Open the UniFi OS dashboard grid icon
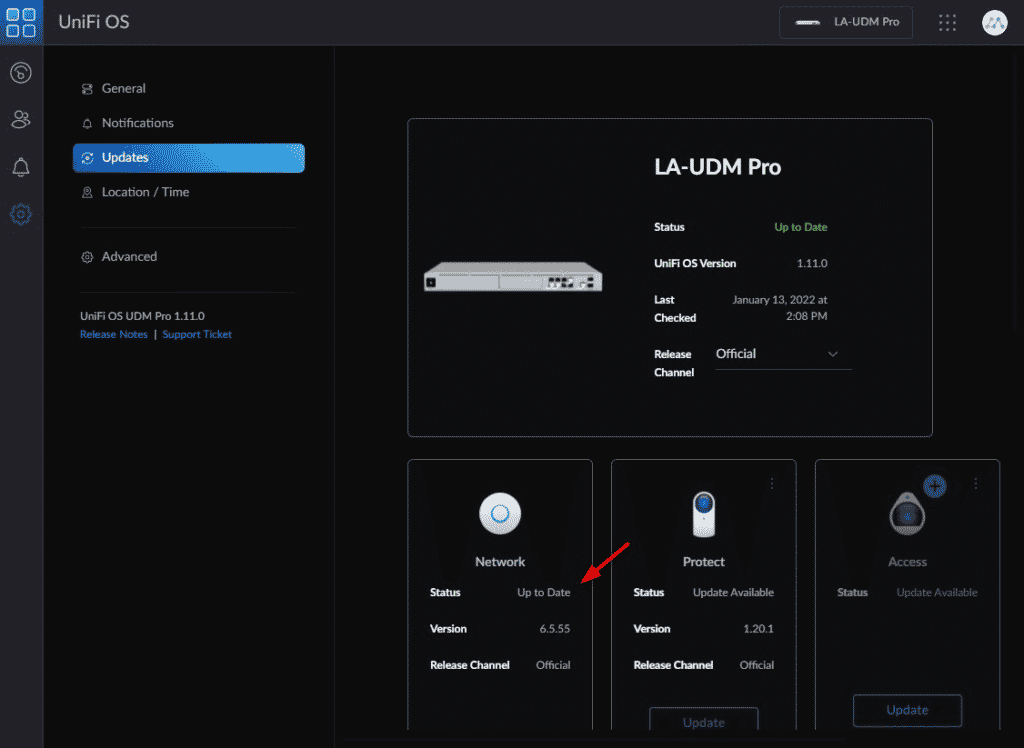 (21, 22)
